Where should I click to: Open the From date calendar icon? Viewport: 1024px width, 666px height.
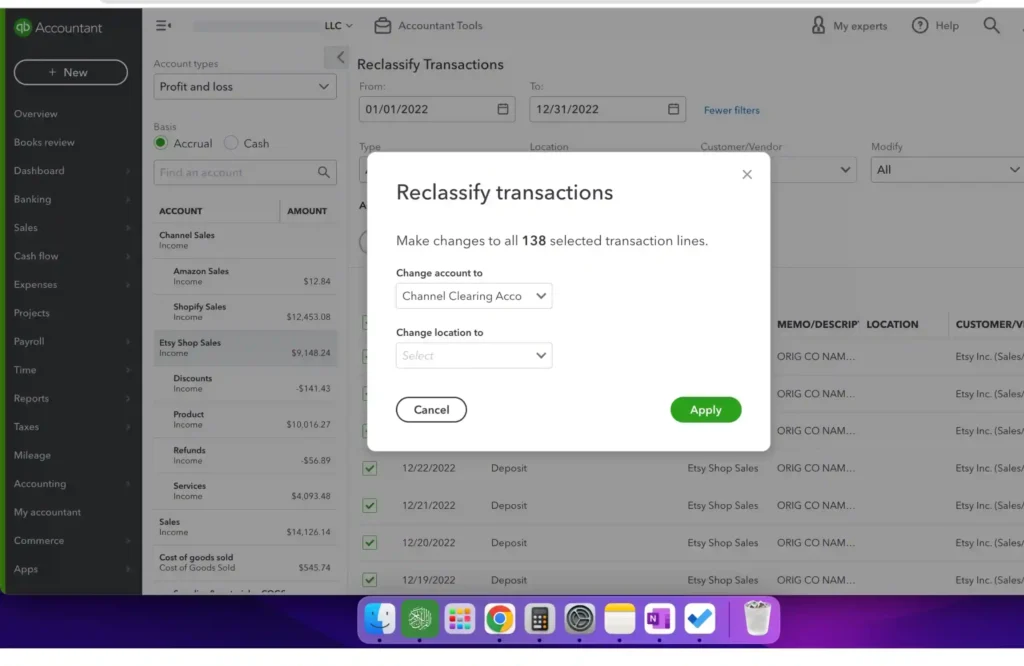tap(502, 109)
